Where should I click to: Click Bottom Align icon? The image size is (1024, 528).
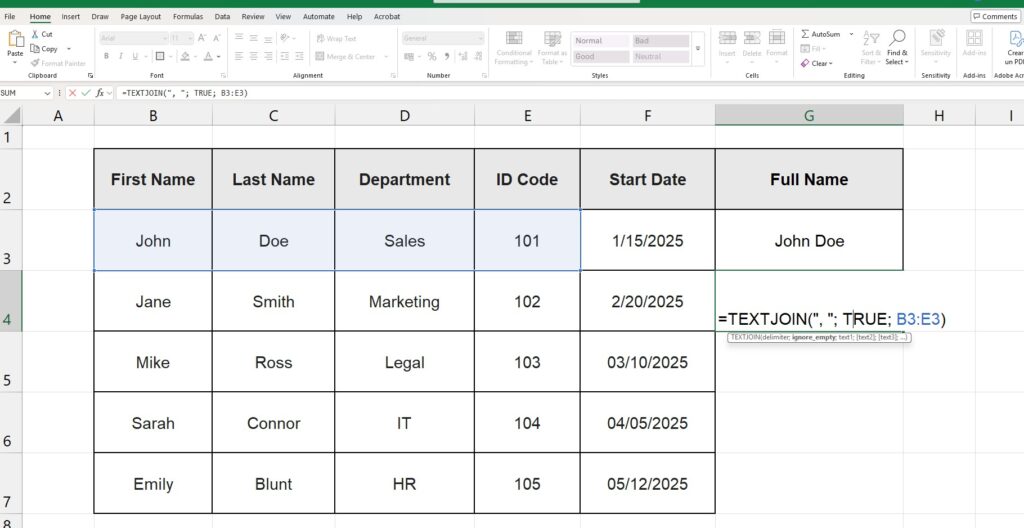click(268, 39)
